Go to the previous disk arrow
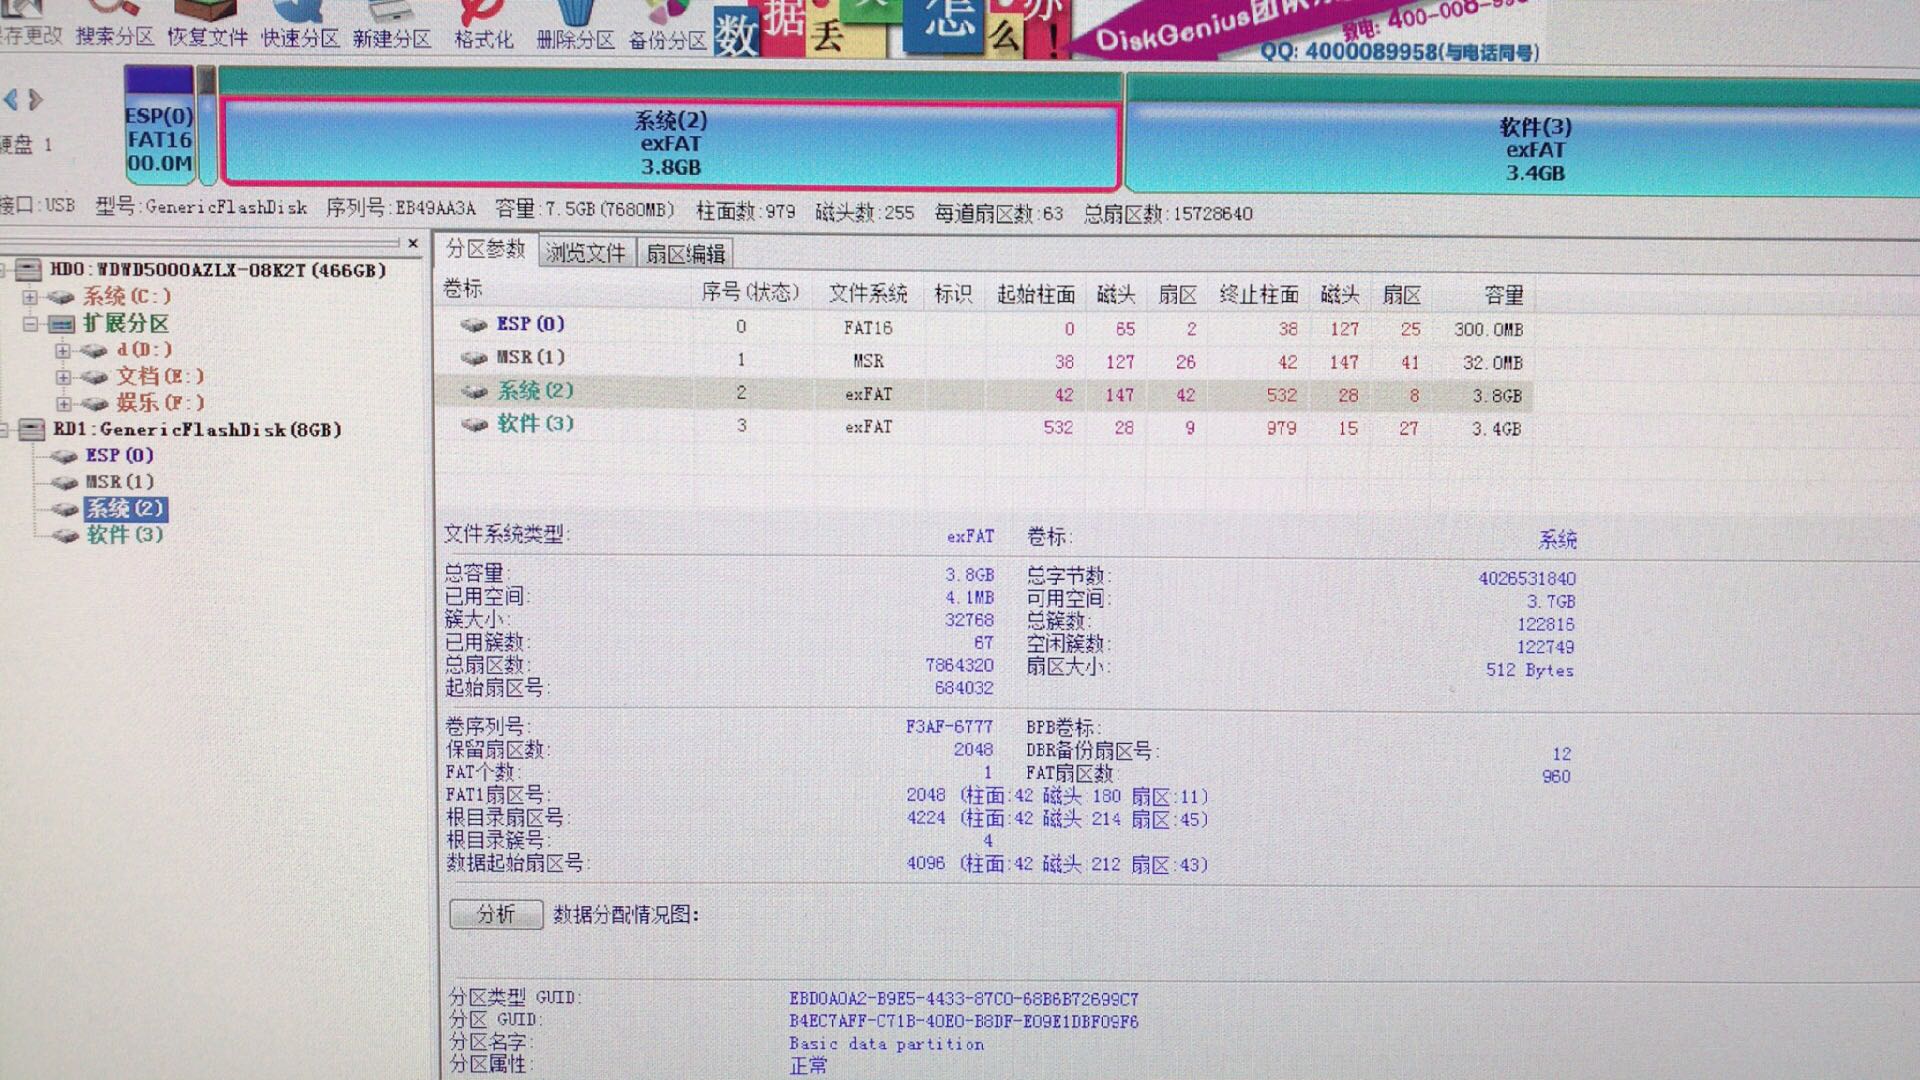Screen dimensions: 1920x1080 pos(11,100)
